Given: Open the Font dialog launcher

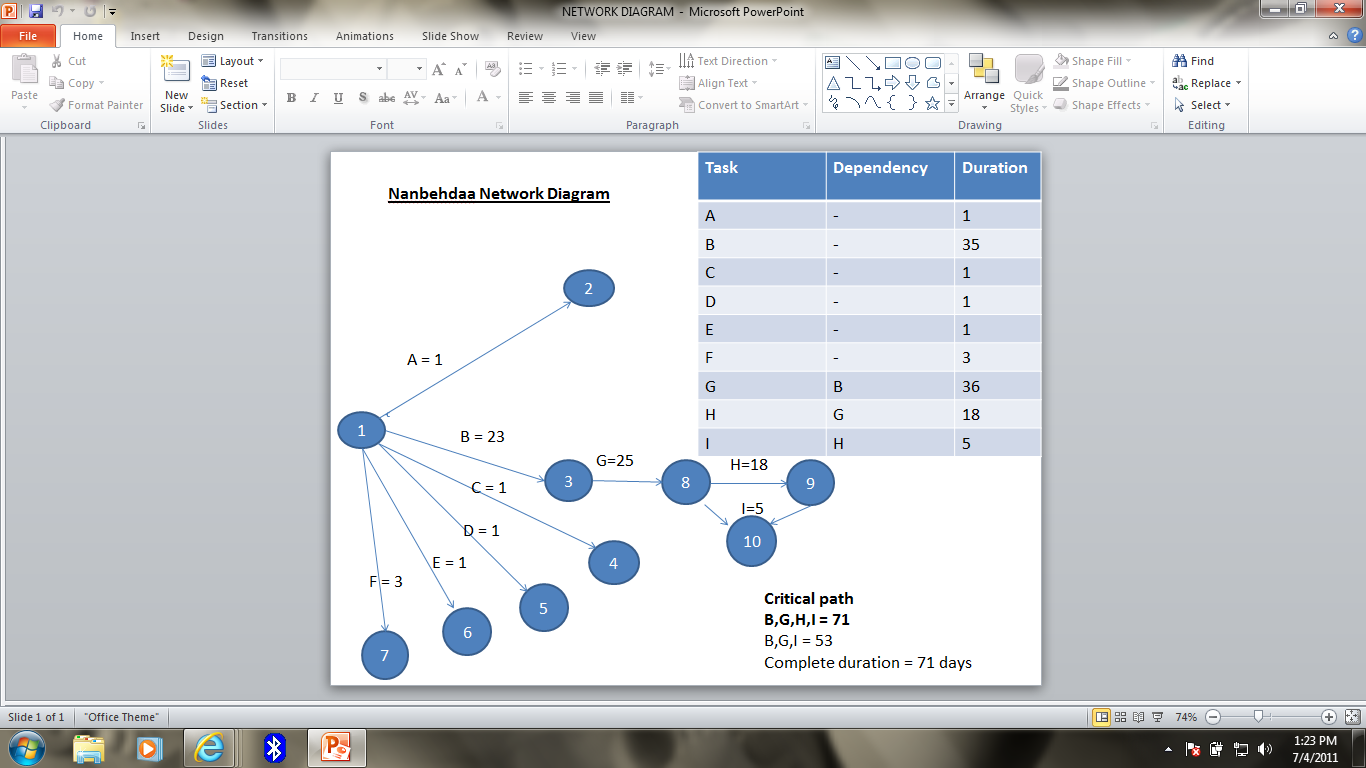Looking at the screenshot, I should click(x=499, y=126).
